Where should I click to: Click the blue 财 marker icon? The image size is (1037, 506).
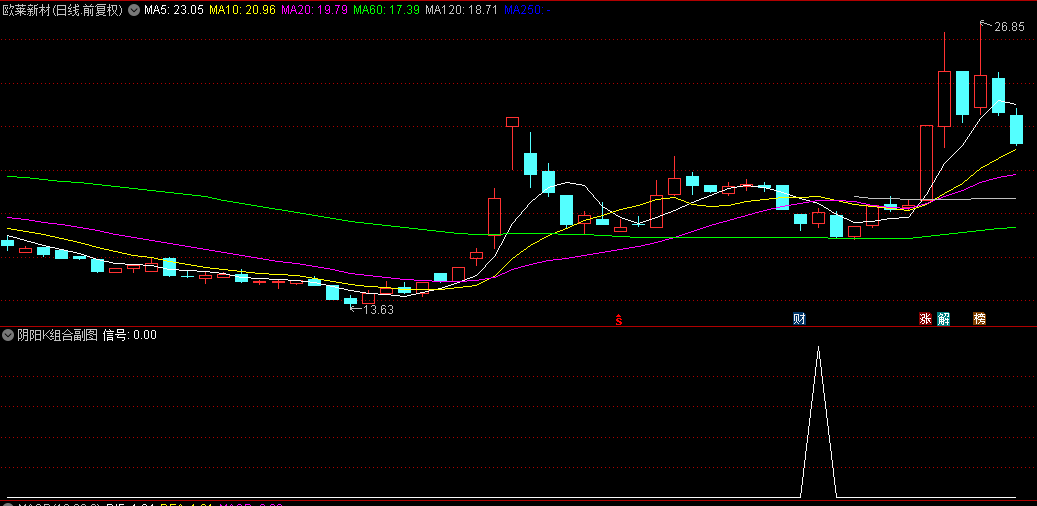tap(800, 319)
